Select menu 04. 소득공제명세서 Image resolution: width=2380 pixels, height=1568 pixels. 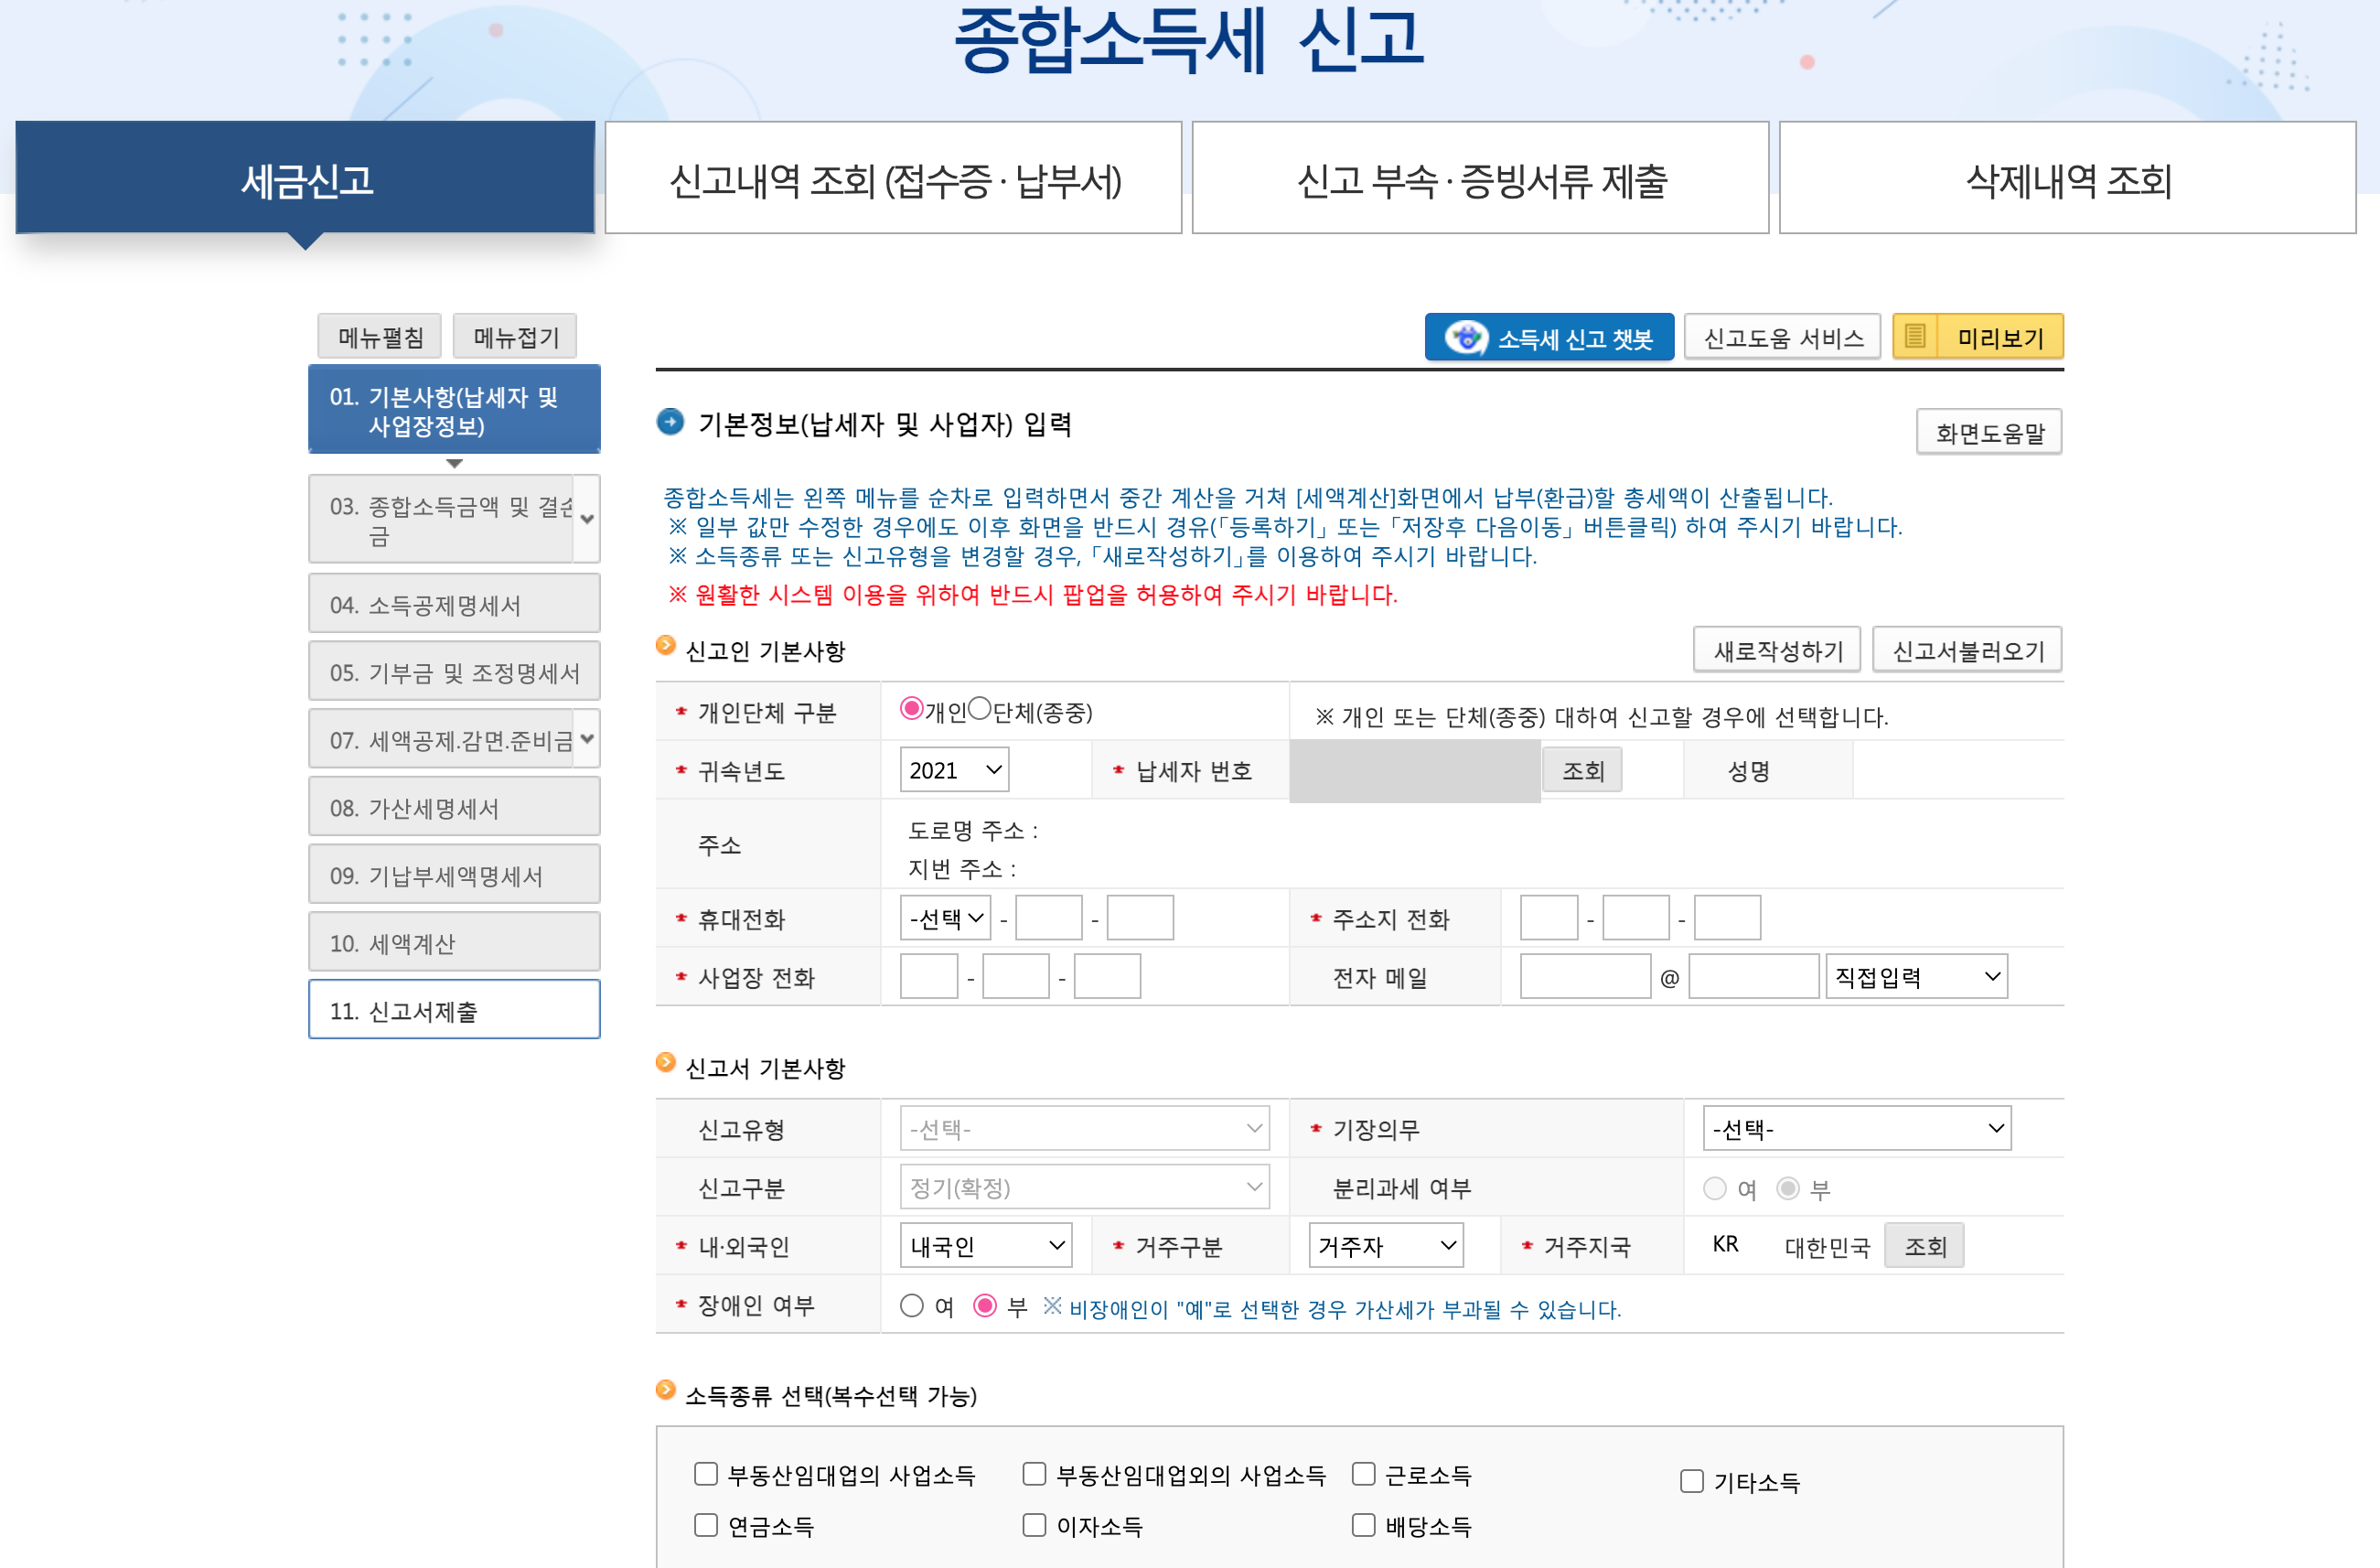click(454, 604)
